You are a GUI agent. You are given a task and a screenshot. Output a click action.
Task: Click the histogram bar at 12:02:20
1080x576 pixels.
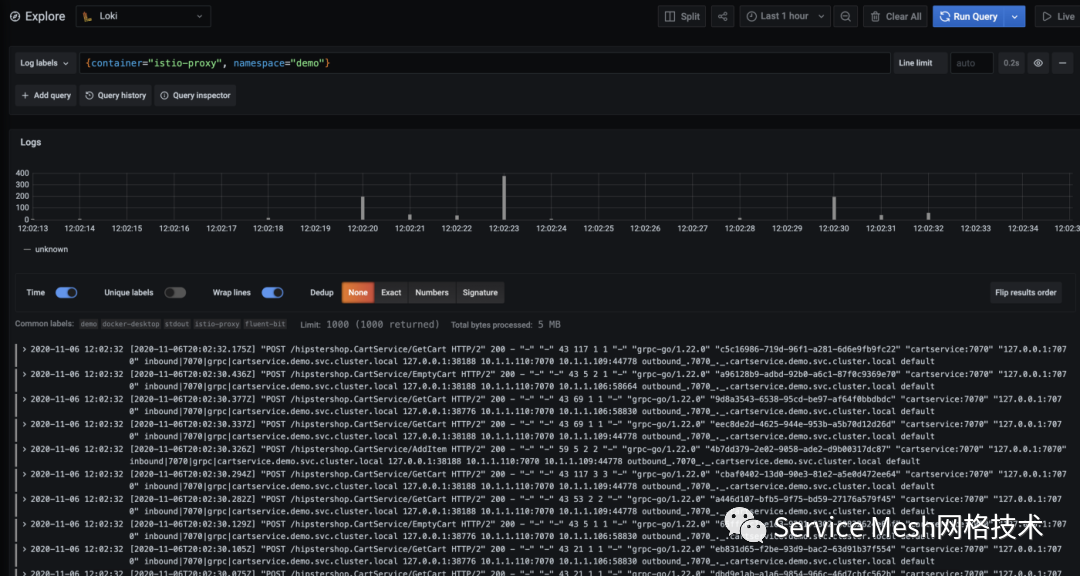tap(363, 208)
